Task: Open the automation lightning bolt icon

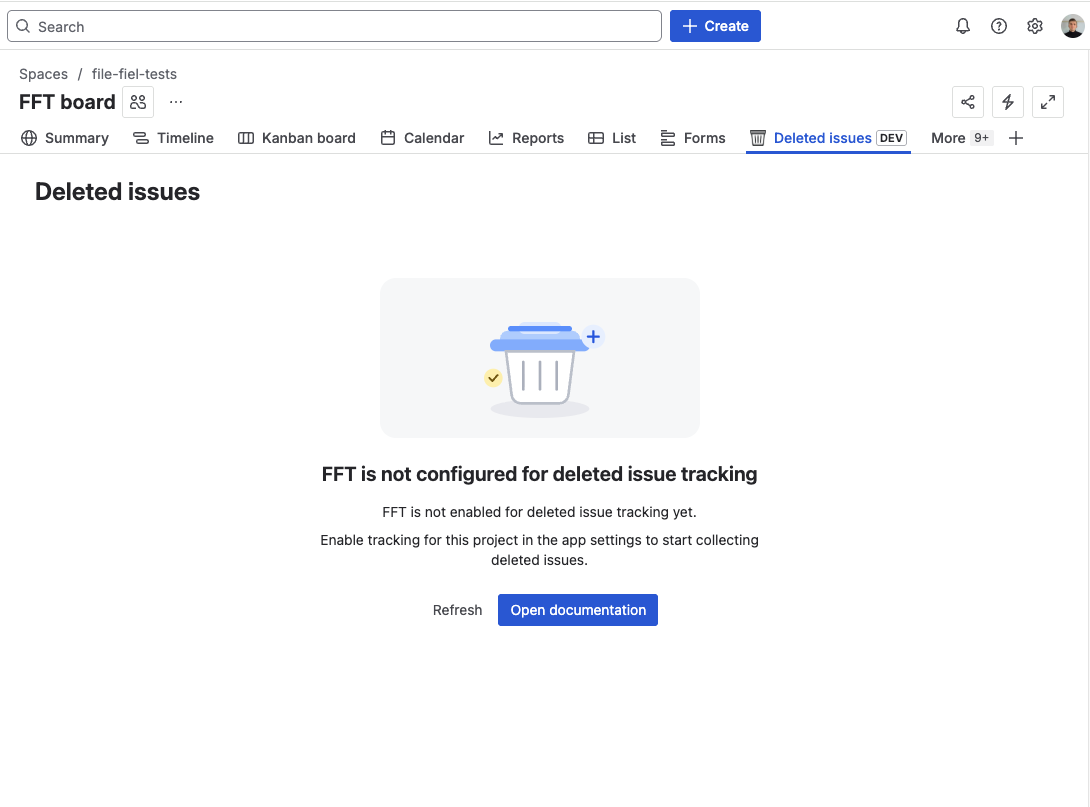Action: [1008, 102]
